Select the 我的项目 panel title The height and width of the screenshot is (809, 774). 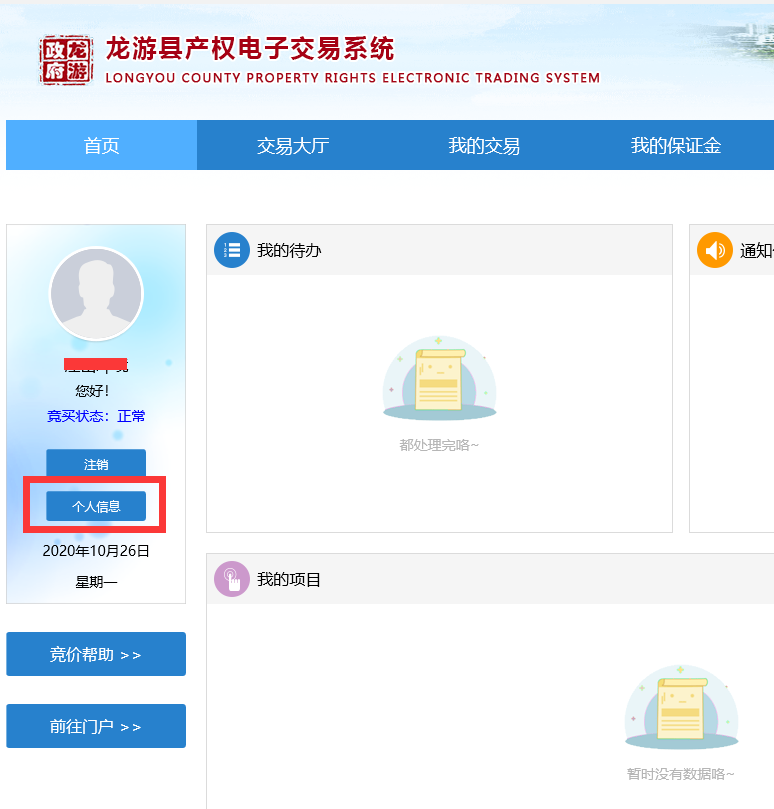click(x=289, y=579)
